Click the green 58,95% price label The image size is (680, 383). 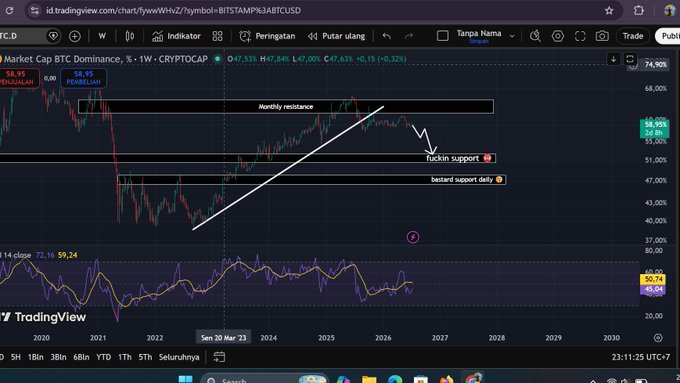pos(654,128)
